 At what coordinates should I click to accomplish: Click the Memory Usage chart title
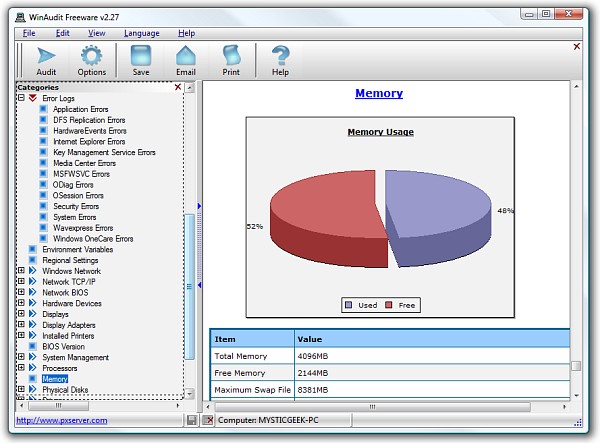pos(381,132)
